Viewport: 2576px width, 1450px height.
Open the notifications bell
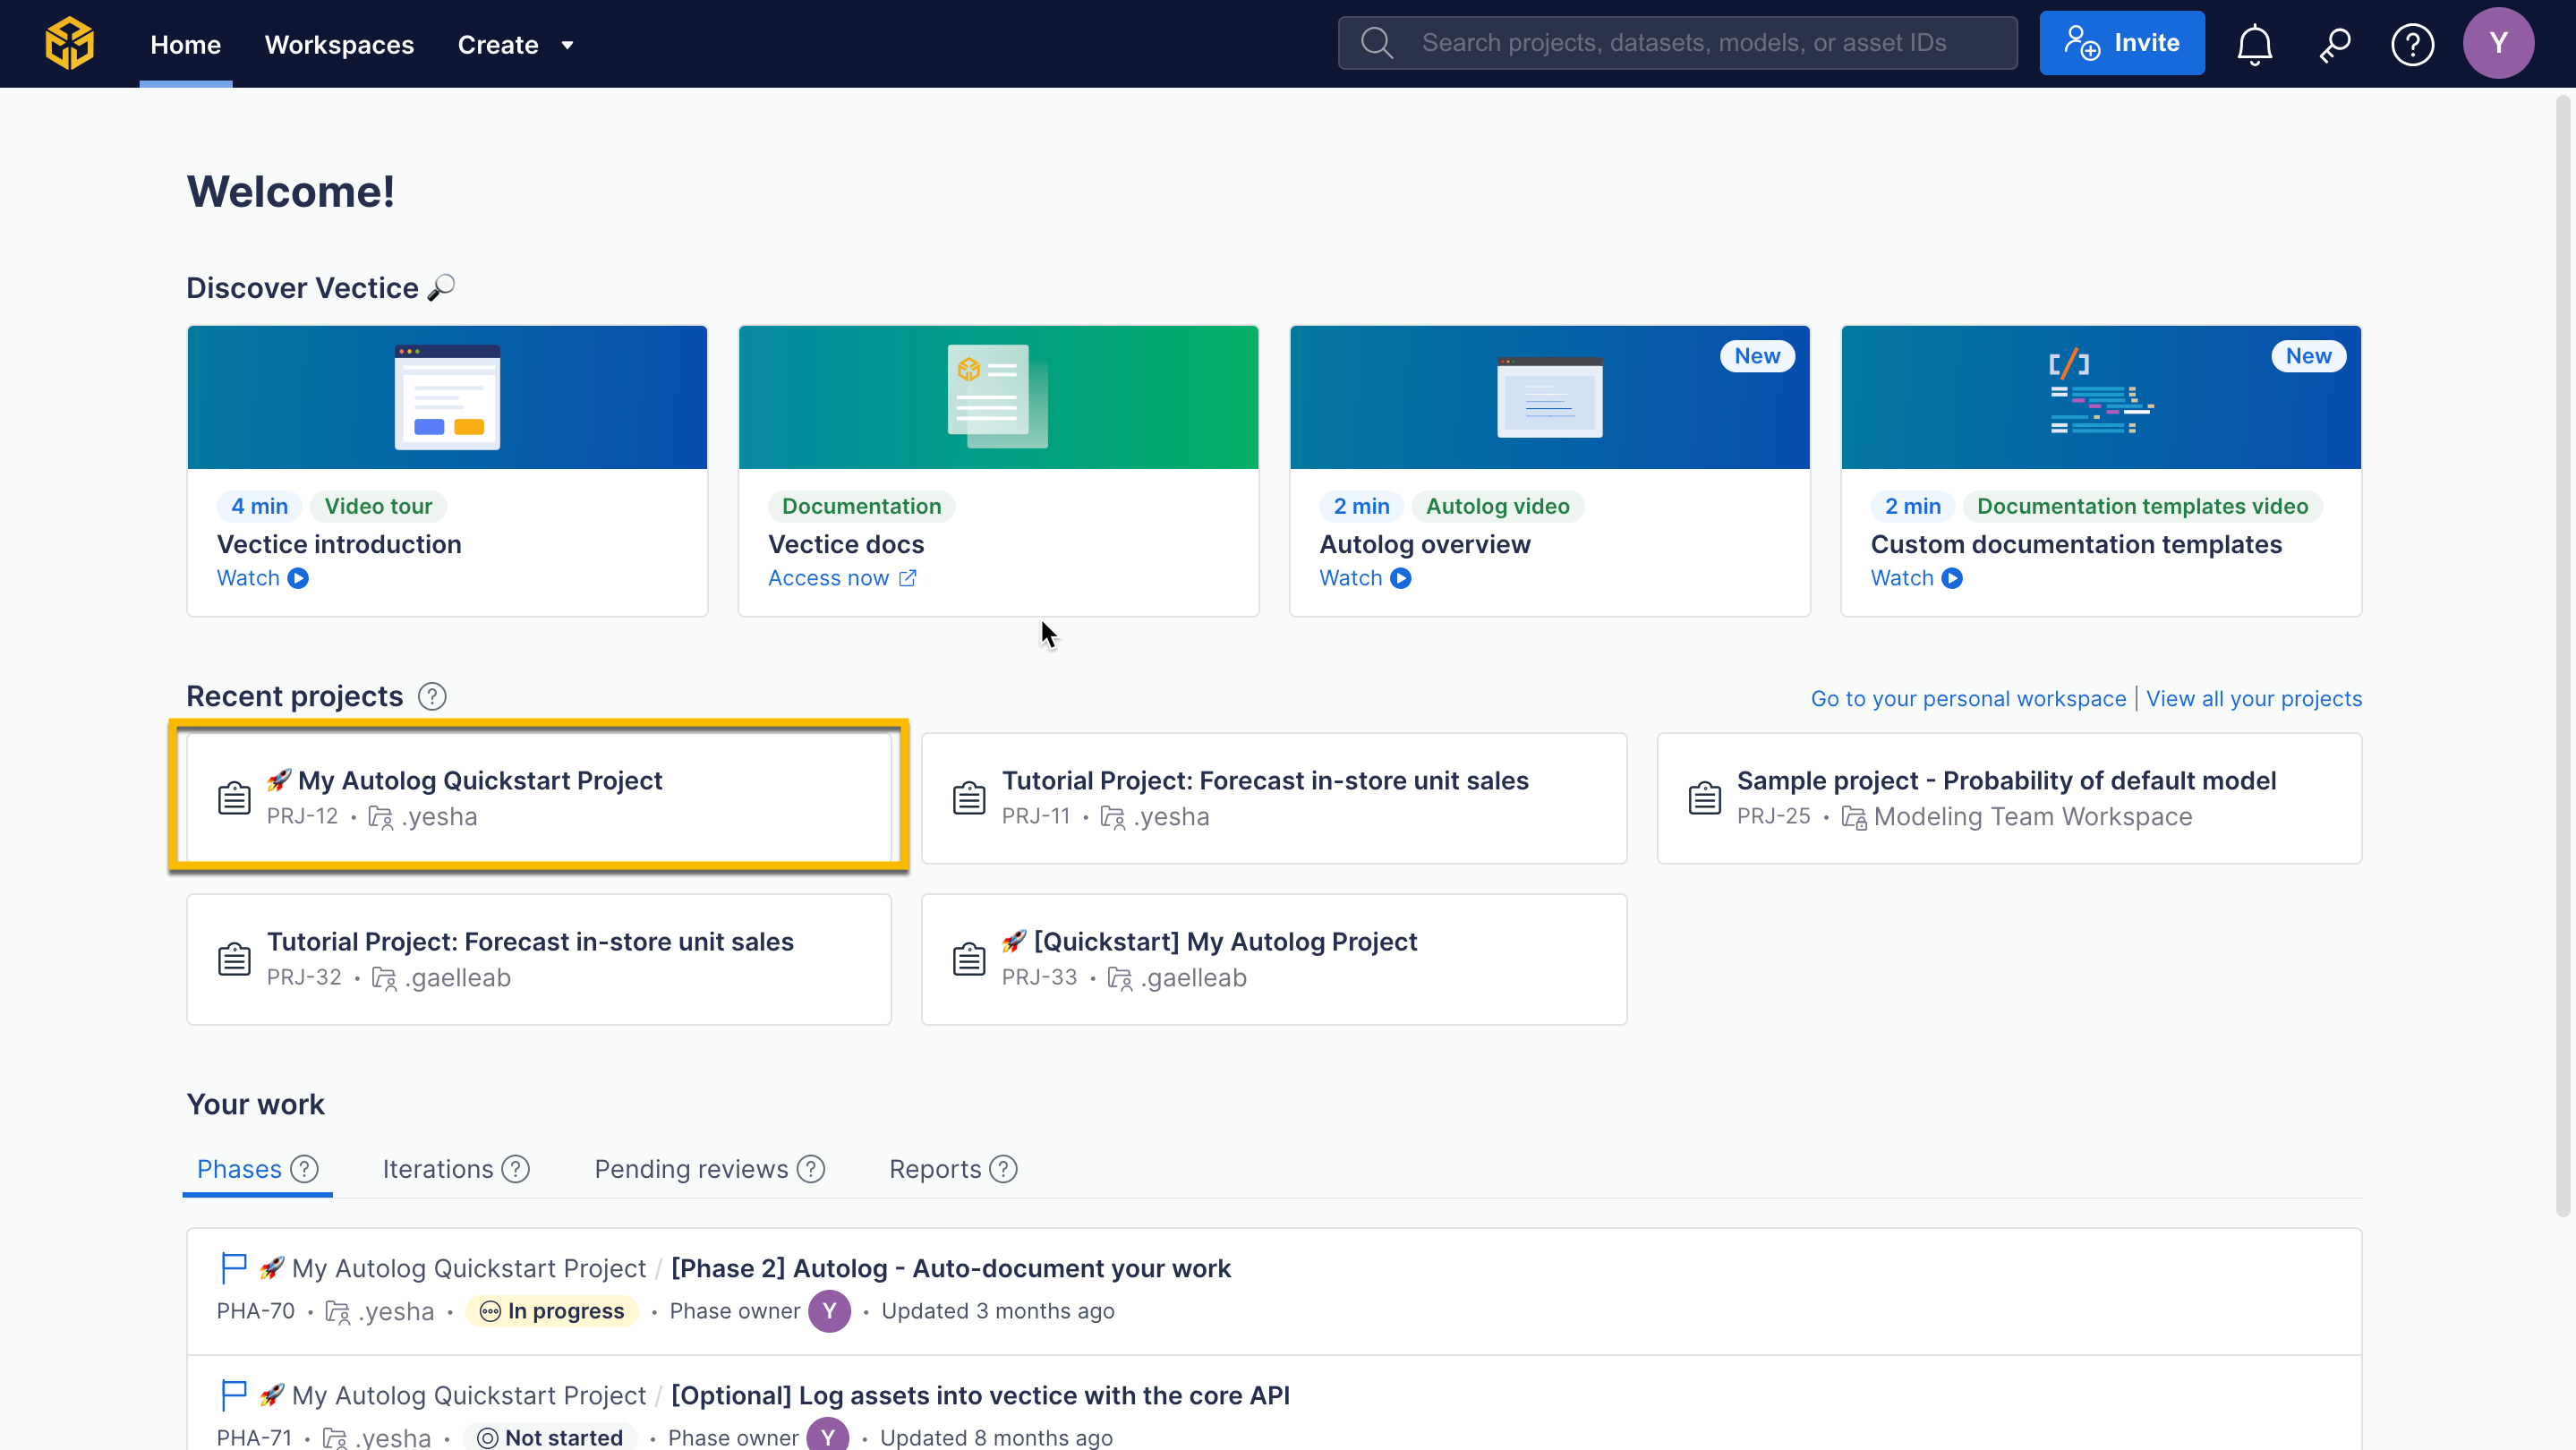tap(2254, 44)
